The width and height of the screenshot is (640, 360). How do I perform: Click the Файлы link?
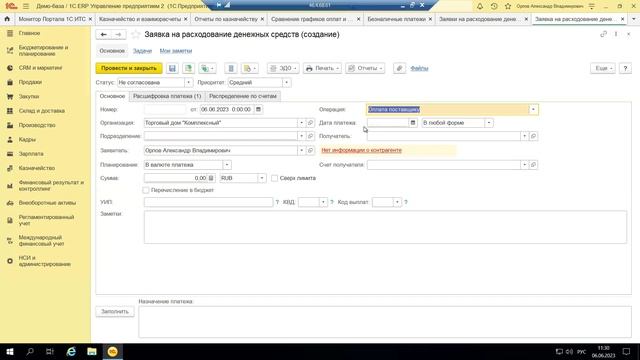419,68
